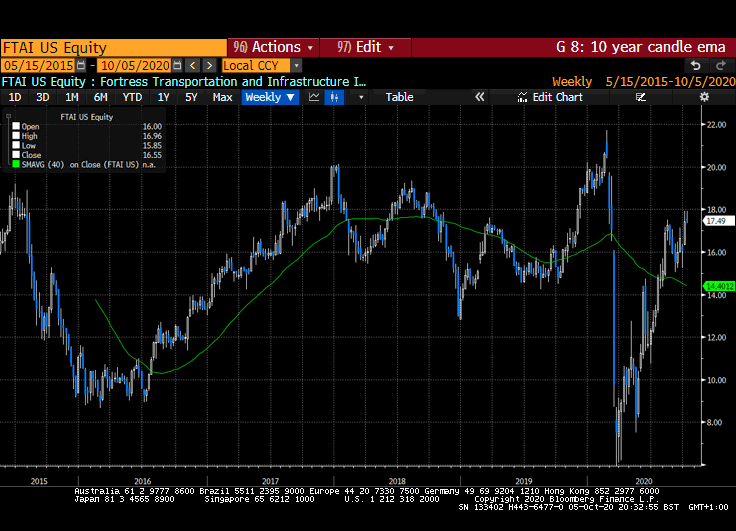The image size is (736, 531).
Task: Click the green moving average value 14.4012
Action: pos(719,286)
